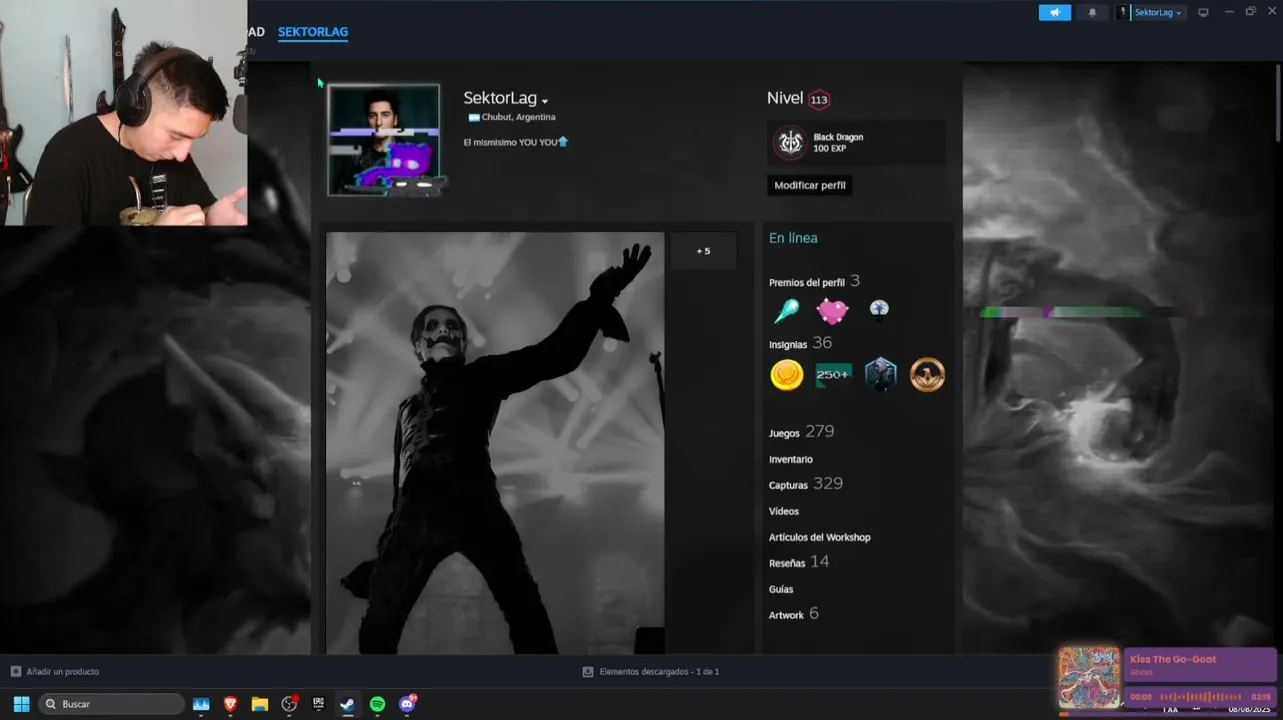Viewport: 1283px width, 720px height.
Task: Click the blue hexagonal character badge
Action: [x=880, y=375]
